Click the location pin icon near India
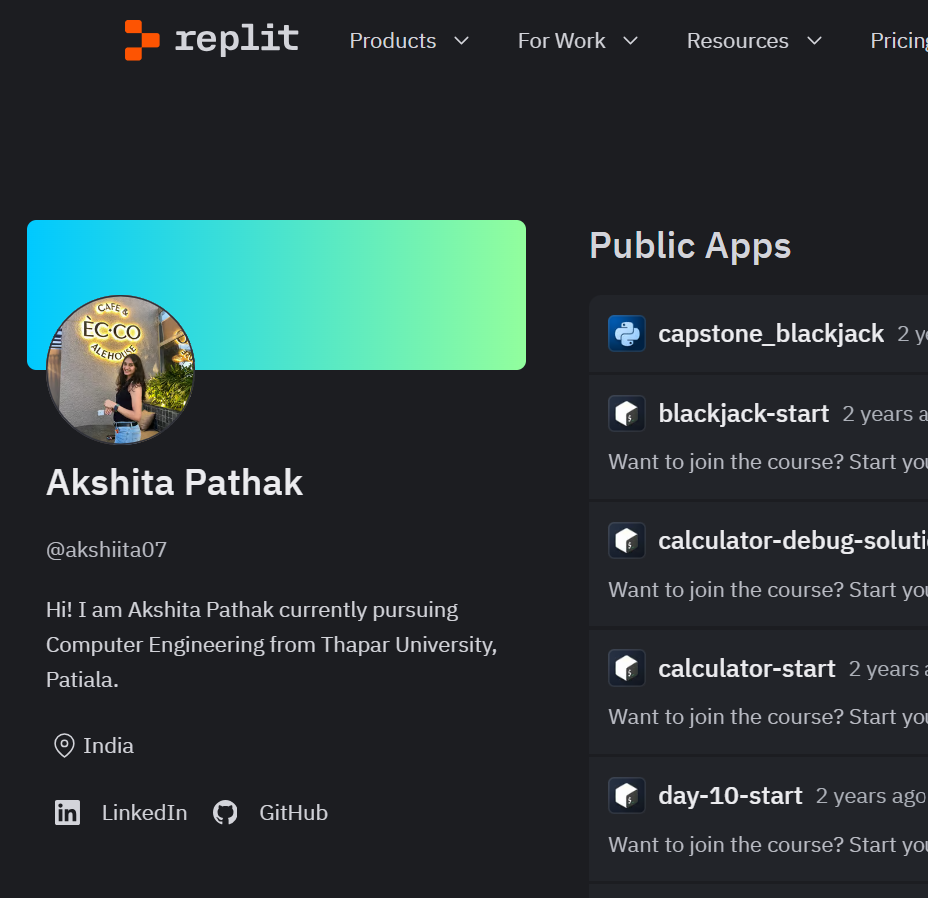 (64, 746)
